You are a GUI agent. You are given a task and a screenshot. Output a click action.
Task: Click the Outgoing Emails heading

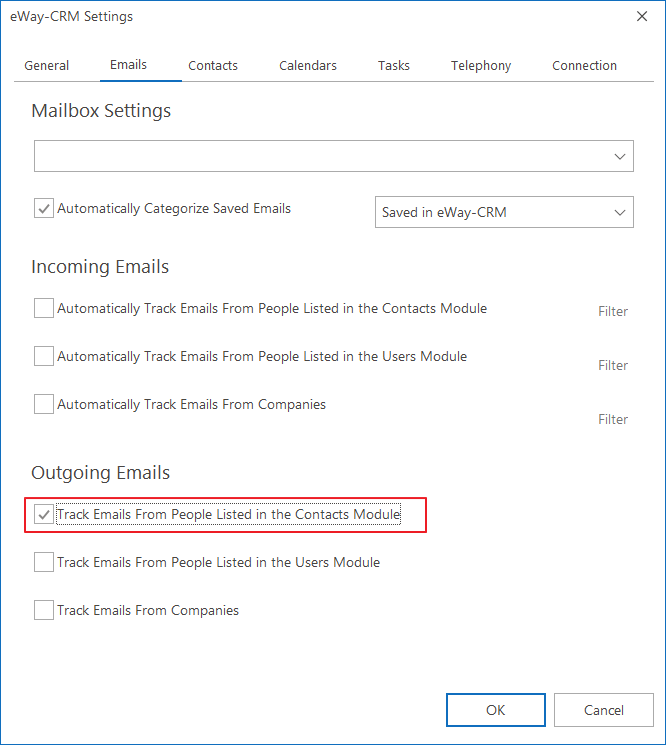[101, 473]
